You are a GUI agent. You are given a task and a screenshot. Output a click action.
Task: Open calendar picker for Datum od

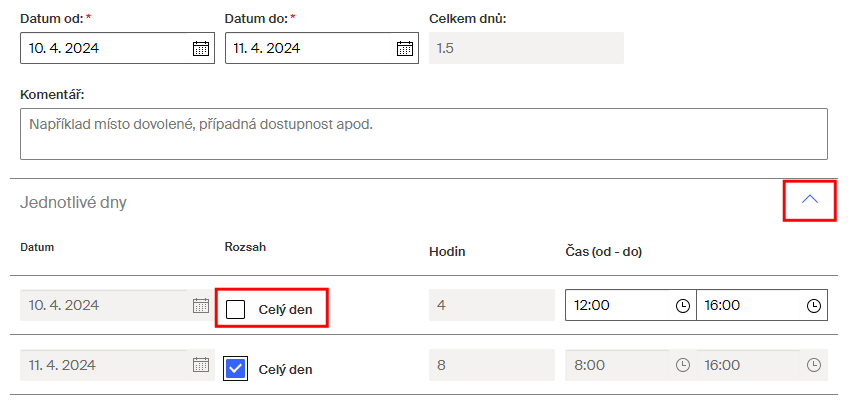[x=201, y=48]
